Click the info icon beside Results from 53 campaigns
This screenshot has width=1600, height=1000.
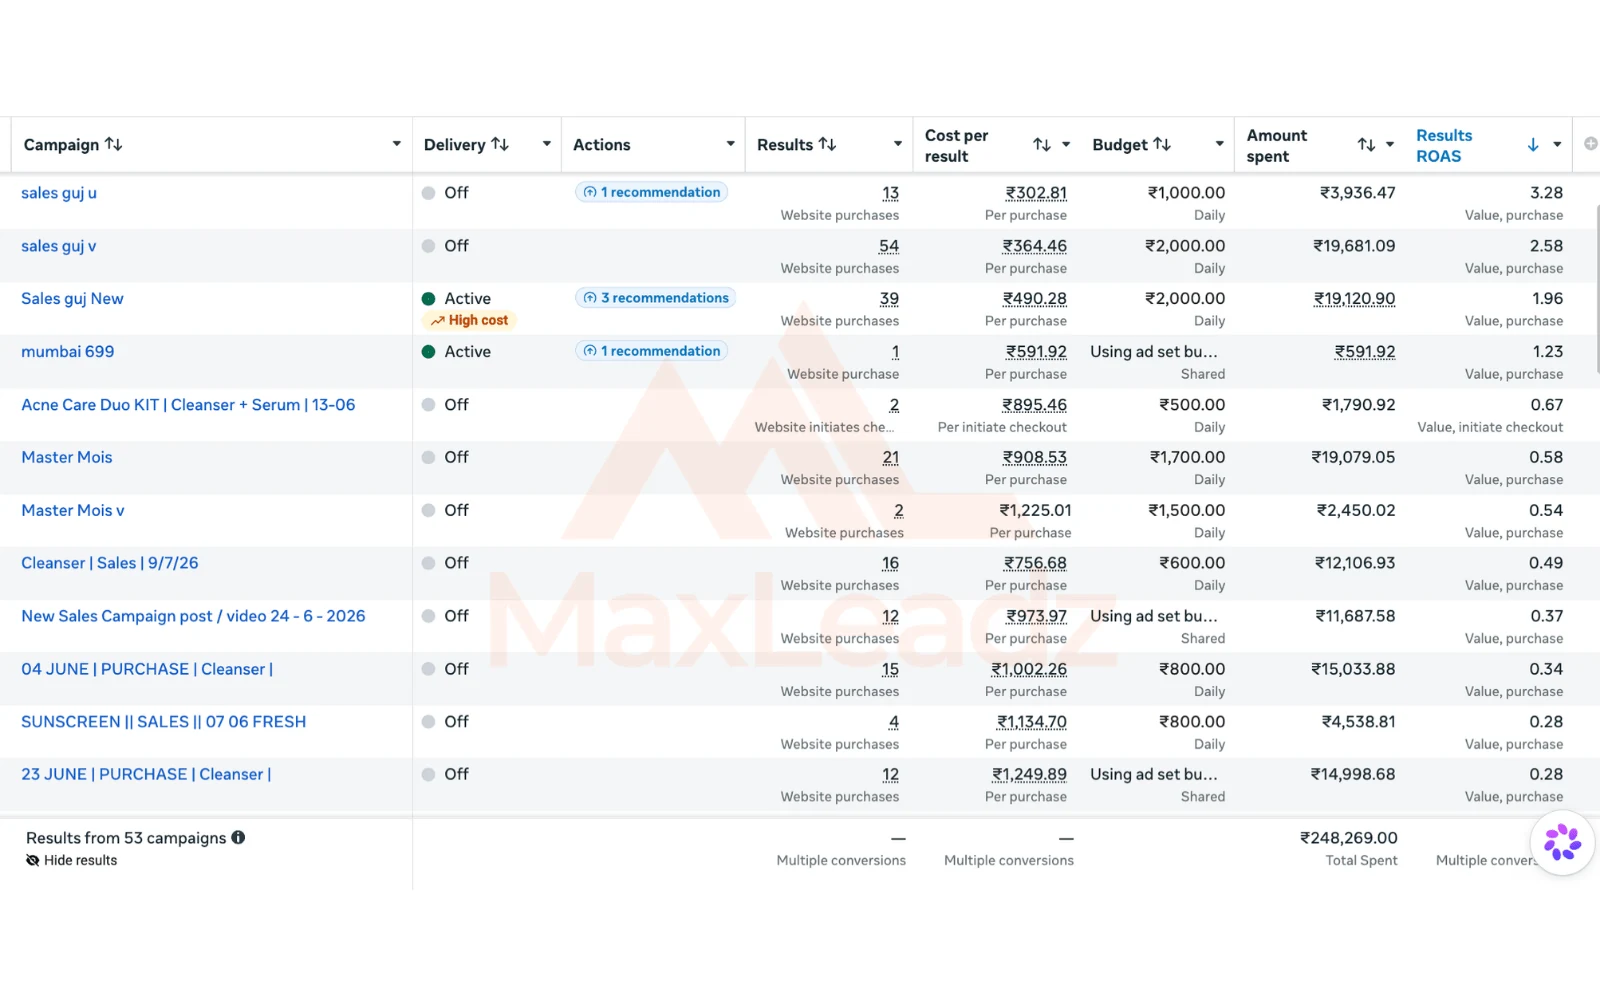point(238,838)
